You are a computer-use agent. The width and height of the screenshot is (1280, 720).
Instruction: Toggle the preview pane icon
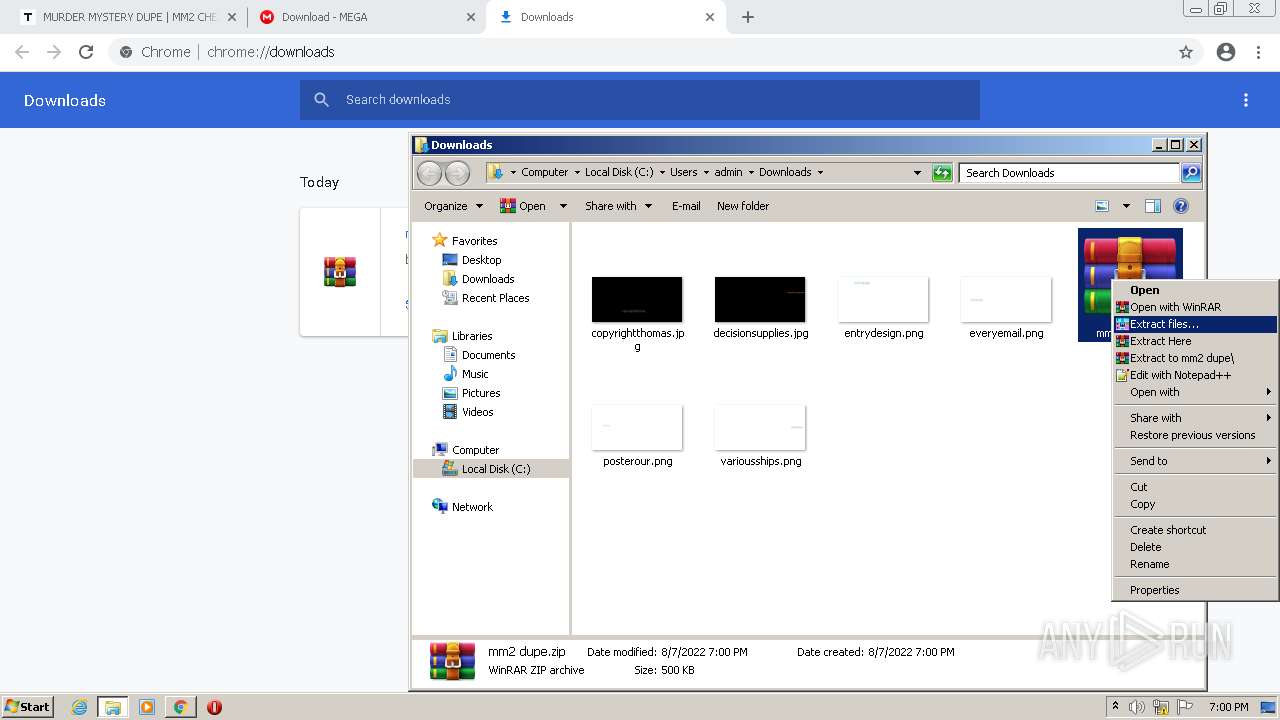tap(1153, 206)
